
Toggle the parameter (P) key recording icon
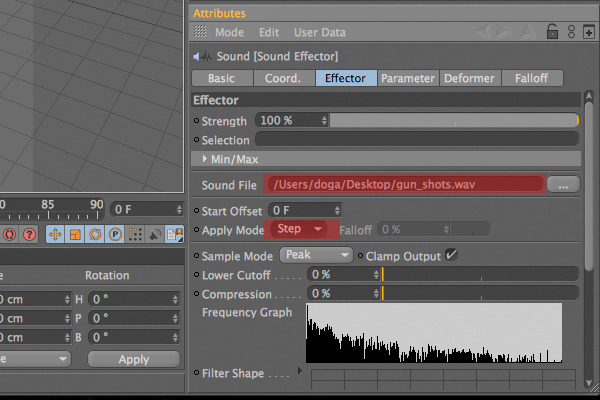coord(115,234)
